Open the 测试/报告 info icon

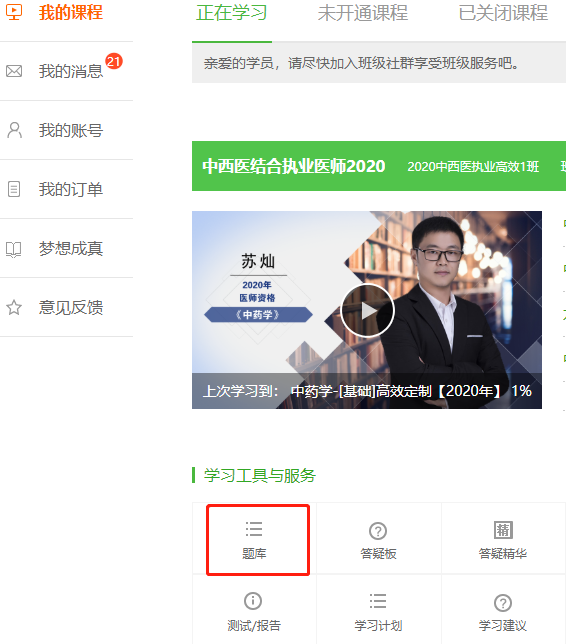click(253, 601)
